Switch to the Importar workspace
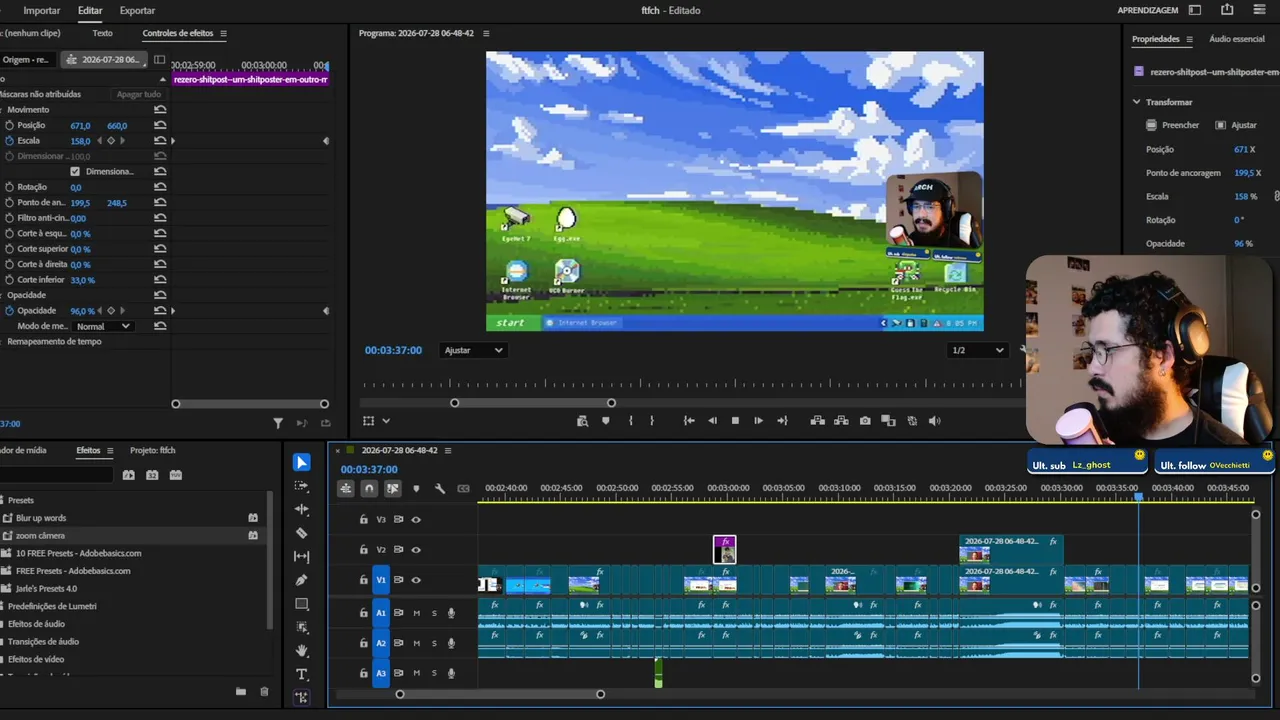 click(x=42, y=10)
